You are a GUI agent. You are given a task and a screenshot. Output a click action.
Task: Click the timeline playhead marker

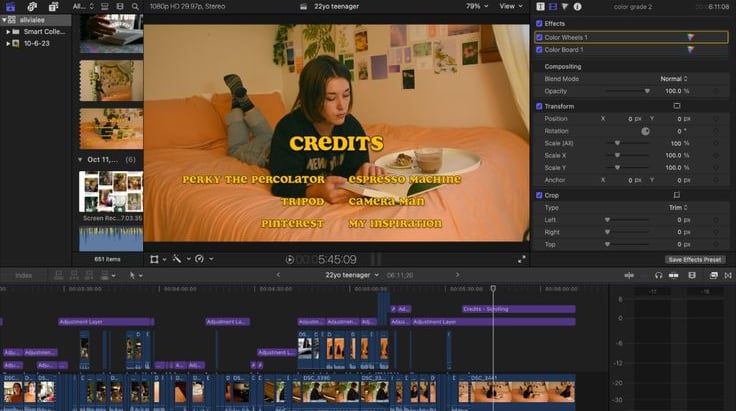[493, 289]
